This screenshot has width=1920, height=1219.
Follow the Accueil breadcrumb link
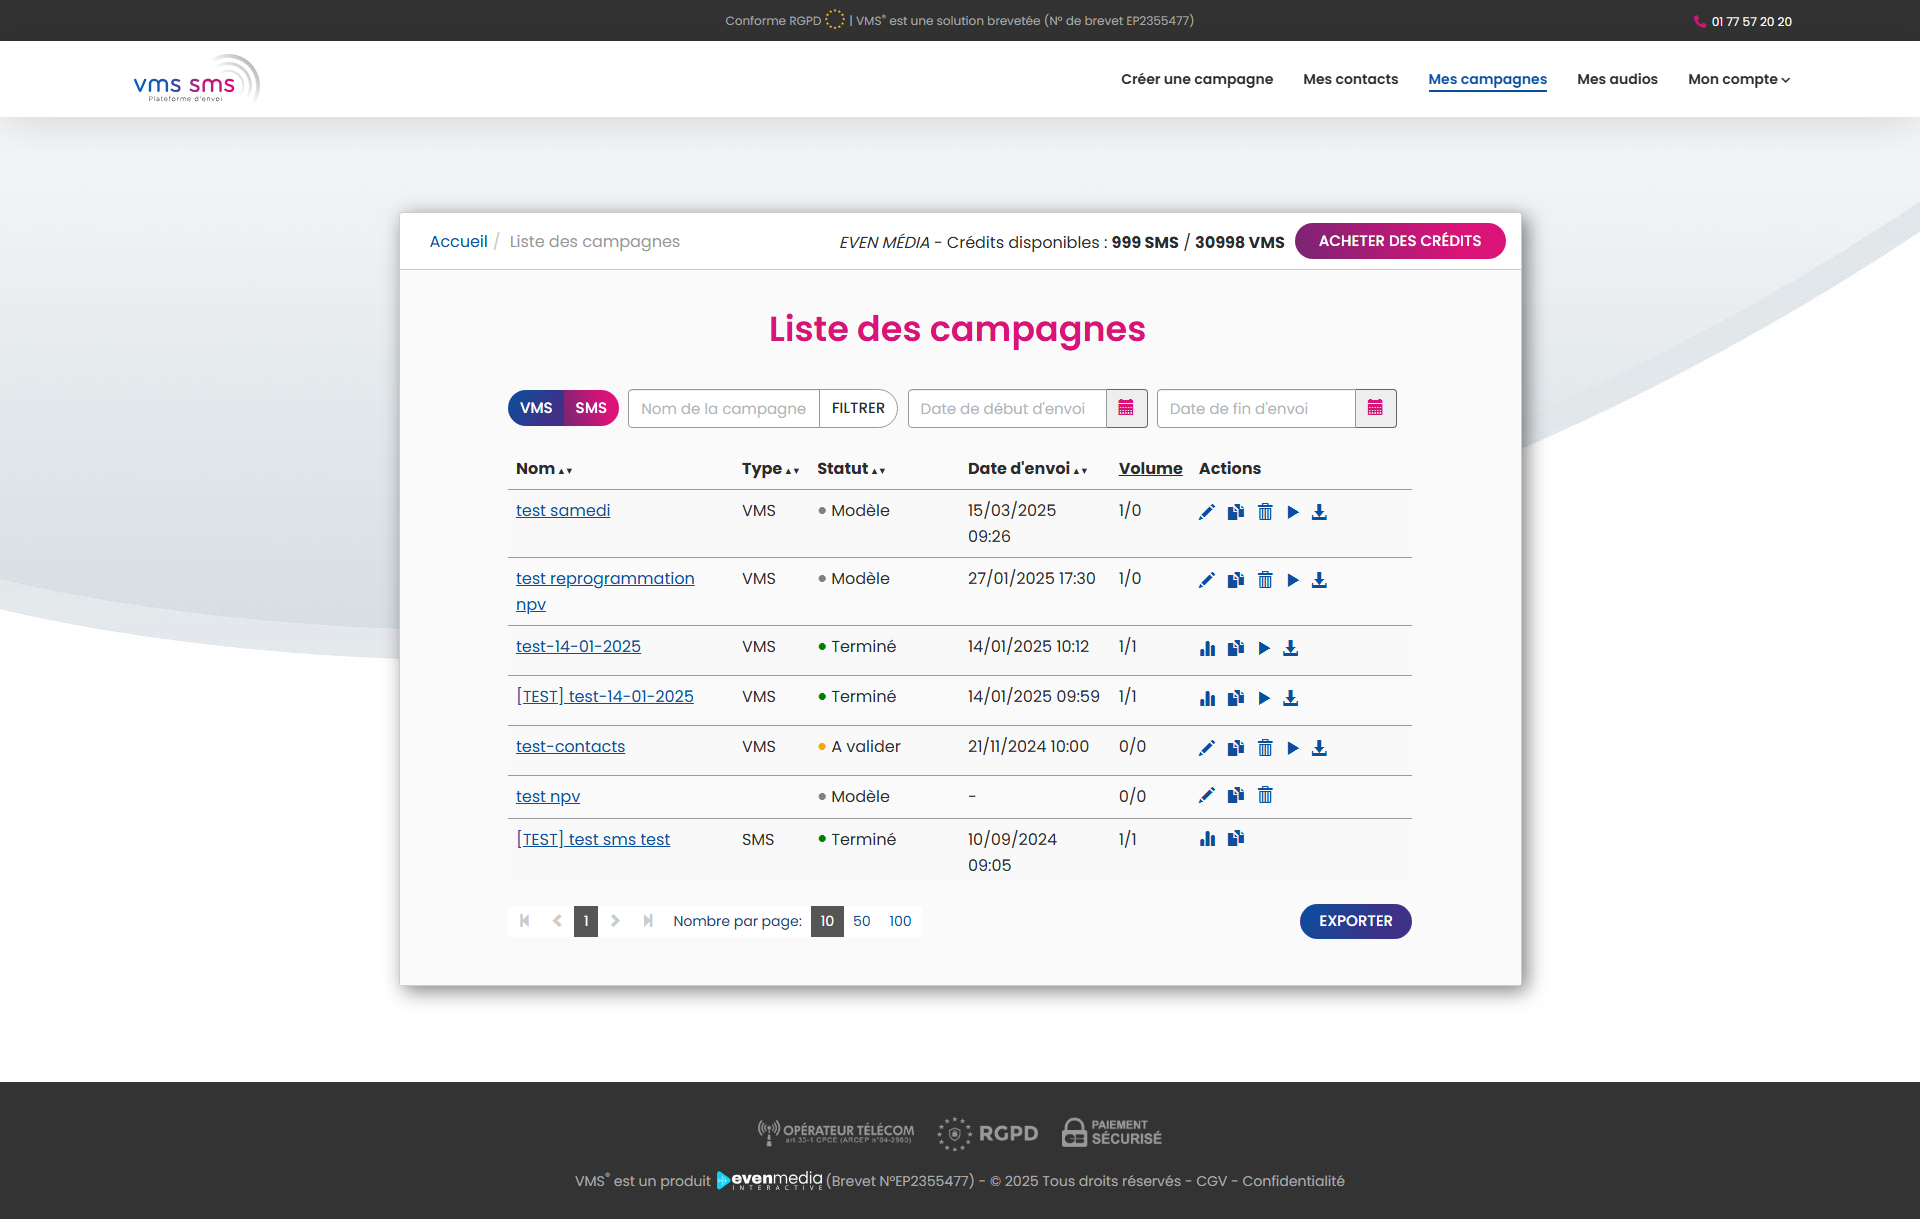click(x=458, y=241)
